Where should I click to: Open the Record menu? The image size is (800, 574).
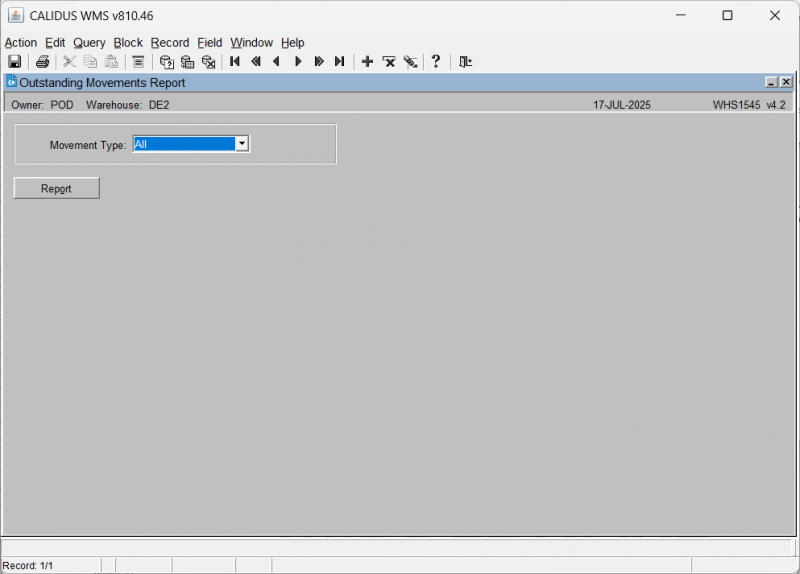coord(170,43)
